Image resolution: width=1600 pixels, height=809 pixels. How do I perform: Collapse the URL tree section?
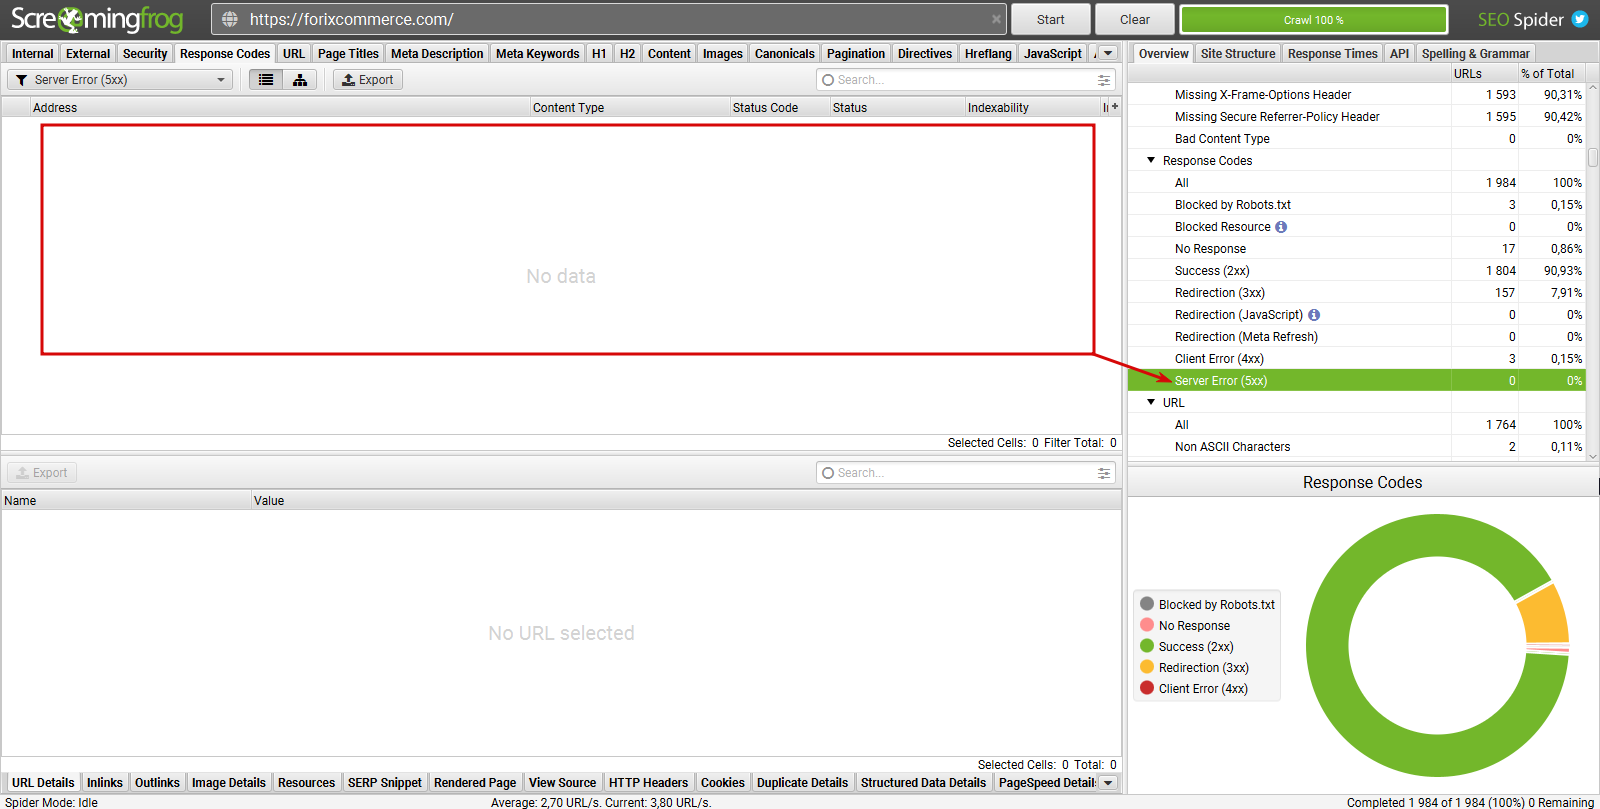1151,402
